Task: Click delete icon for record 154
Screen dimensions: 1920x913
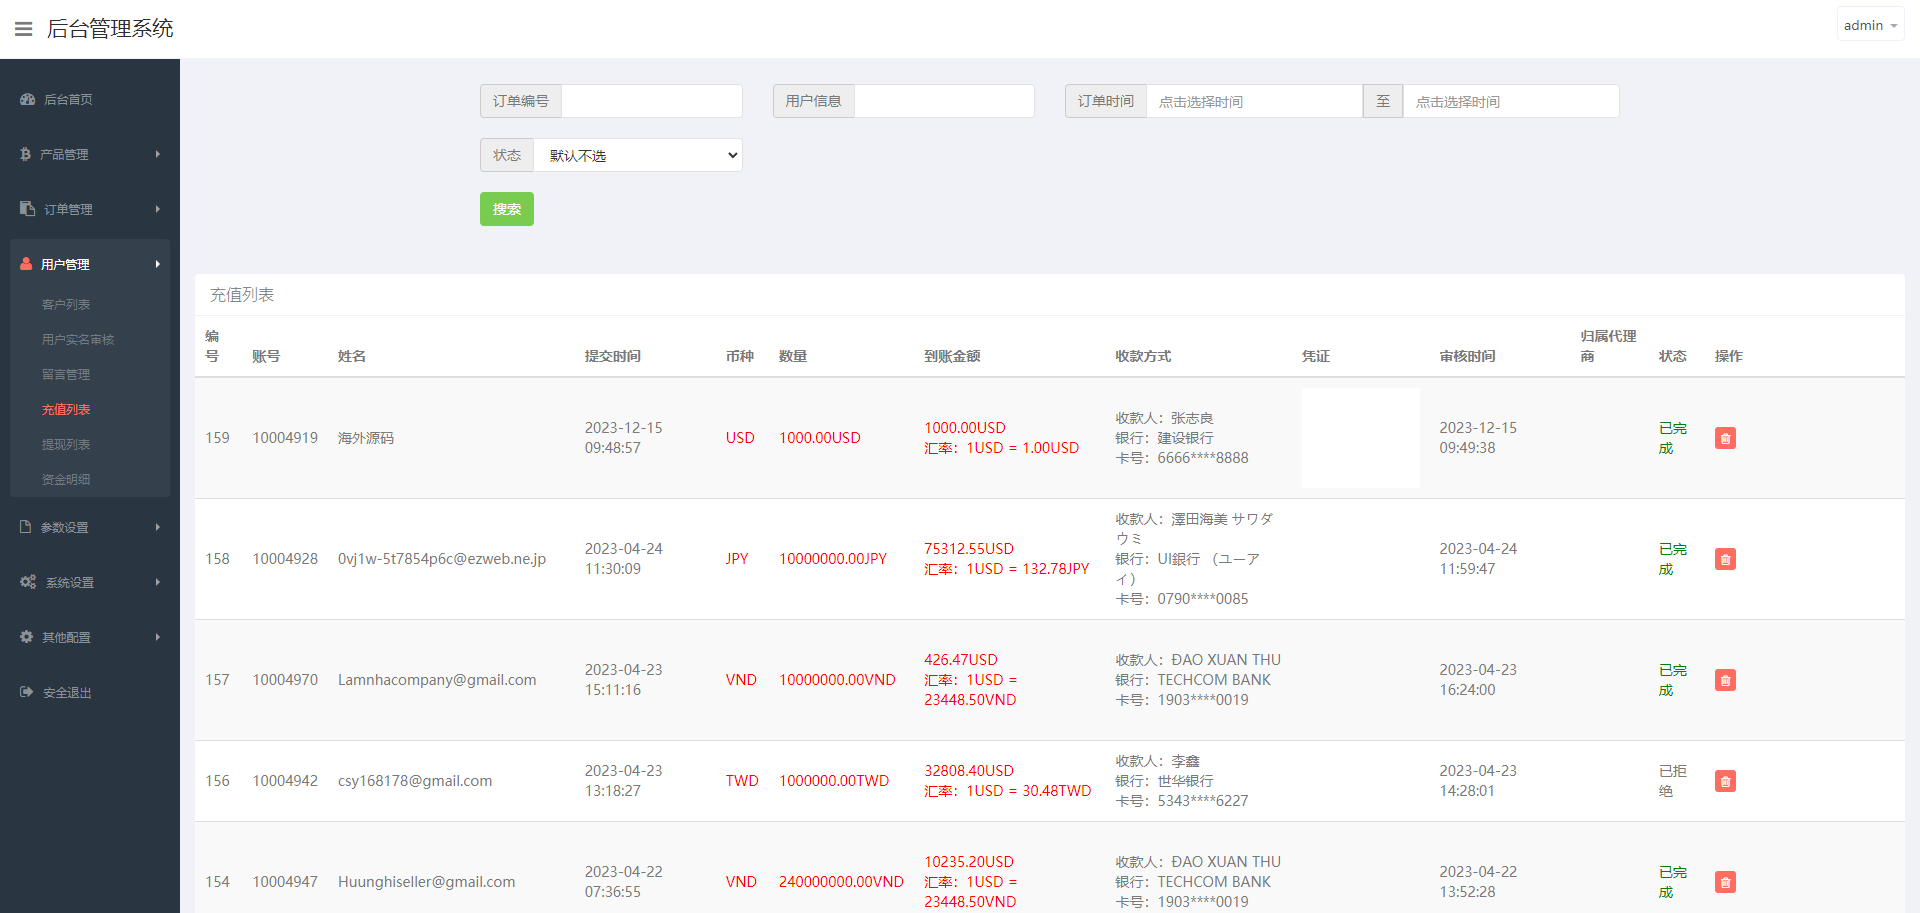Action: tap(1725, 882)
